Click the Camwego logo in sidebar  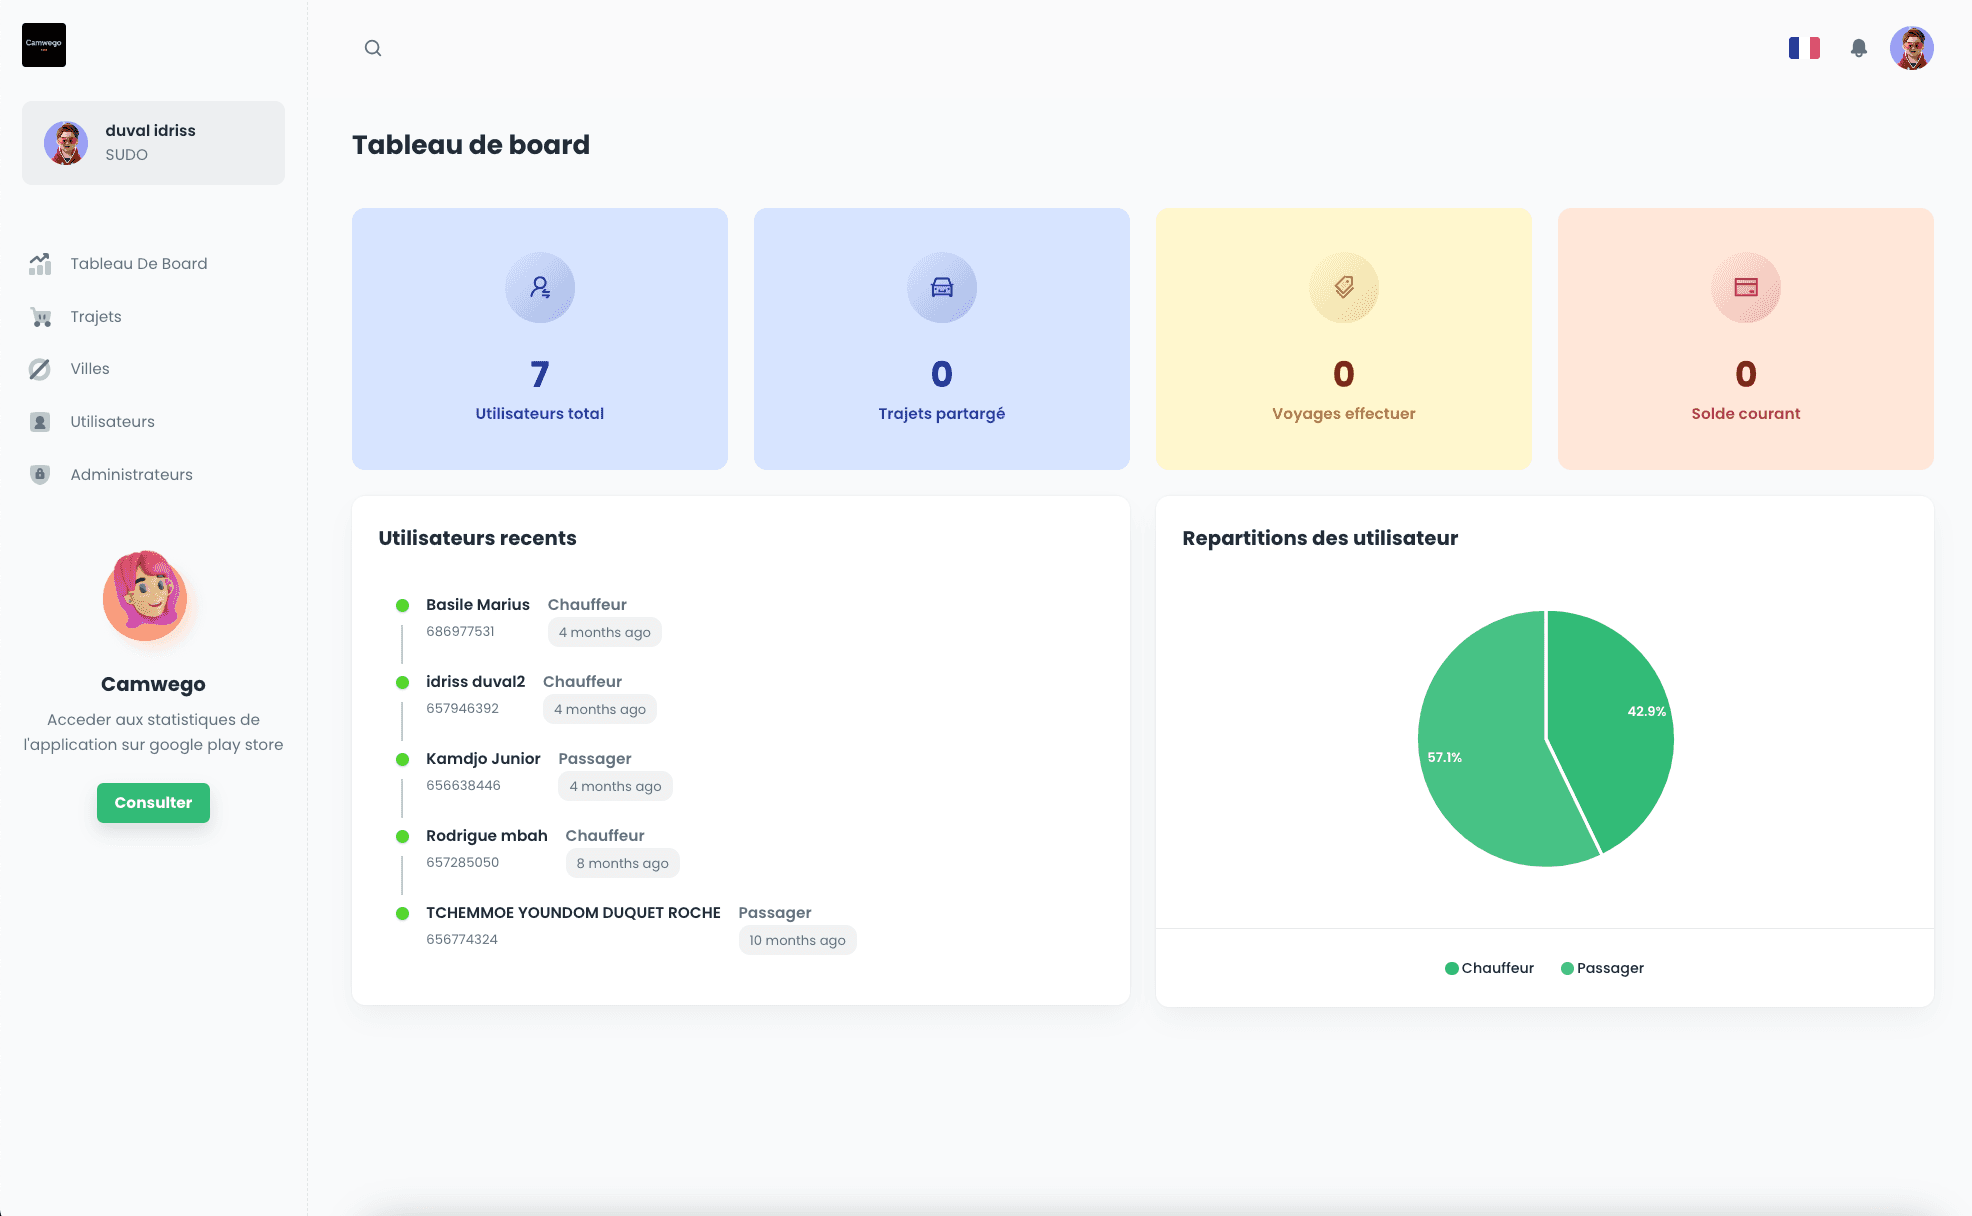pyautogui.click(x=44, y=45)
